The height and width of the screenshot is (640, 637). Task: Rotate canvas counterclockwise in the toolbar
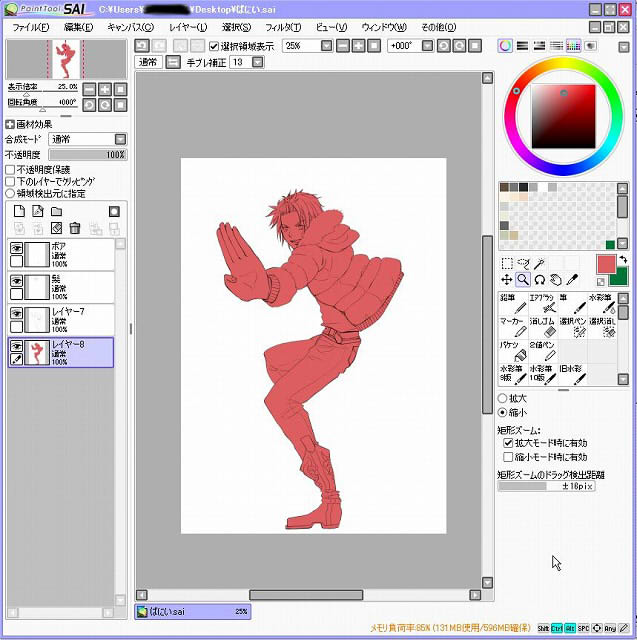444,46
